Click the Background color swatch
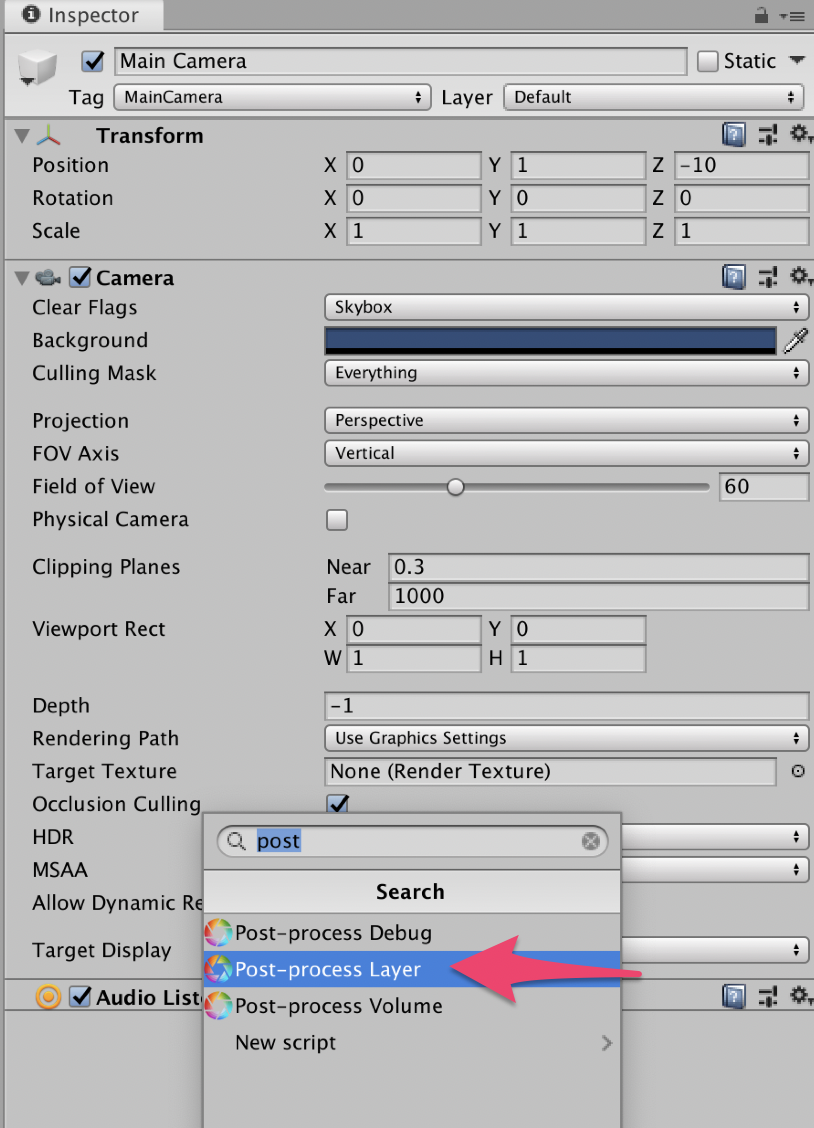Screen dimensions: 814x1128 550,340
